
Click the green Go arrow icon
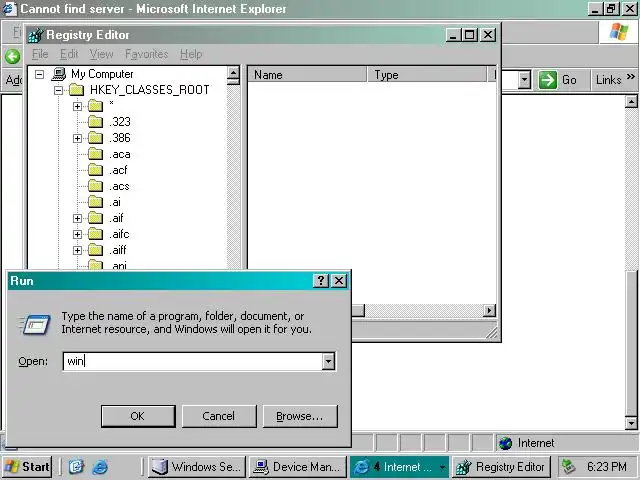click(x=547, y=80)
